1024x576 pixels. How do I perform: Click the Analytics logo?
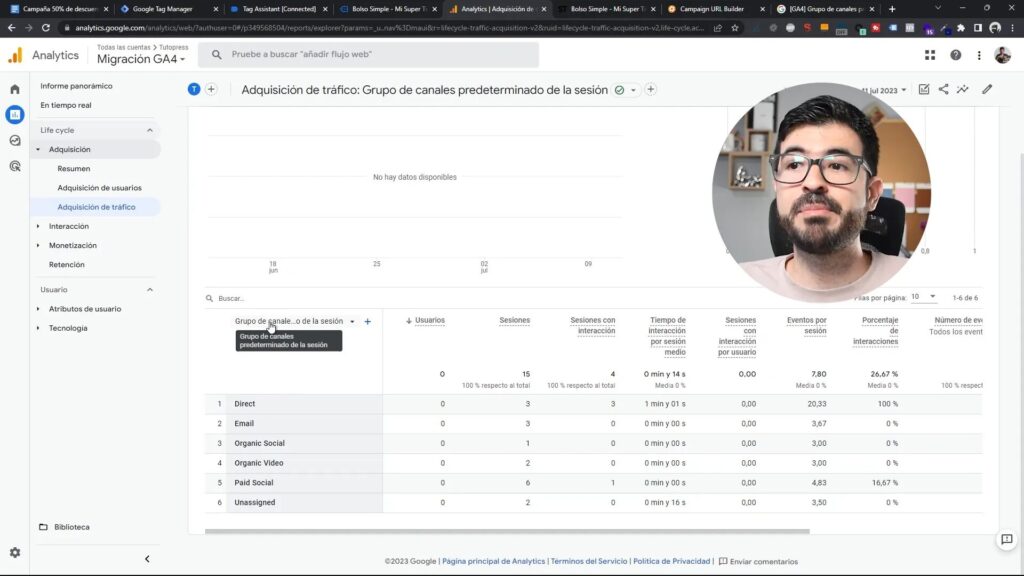tap(15, 56)
